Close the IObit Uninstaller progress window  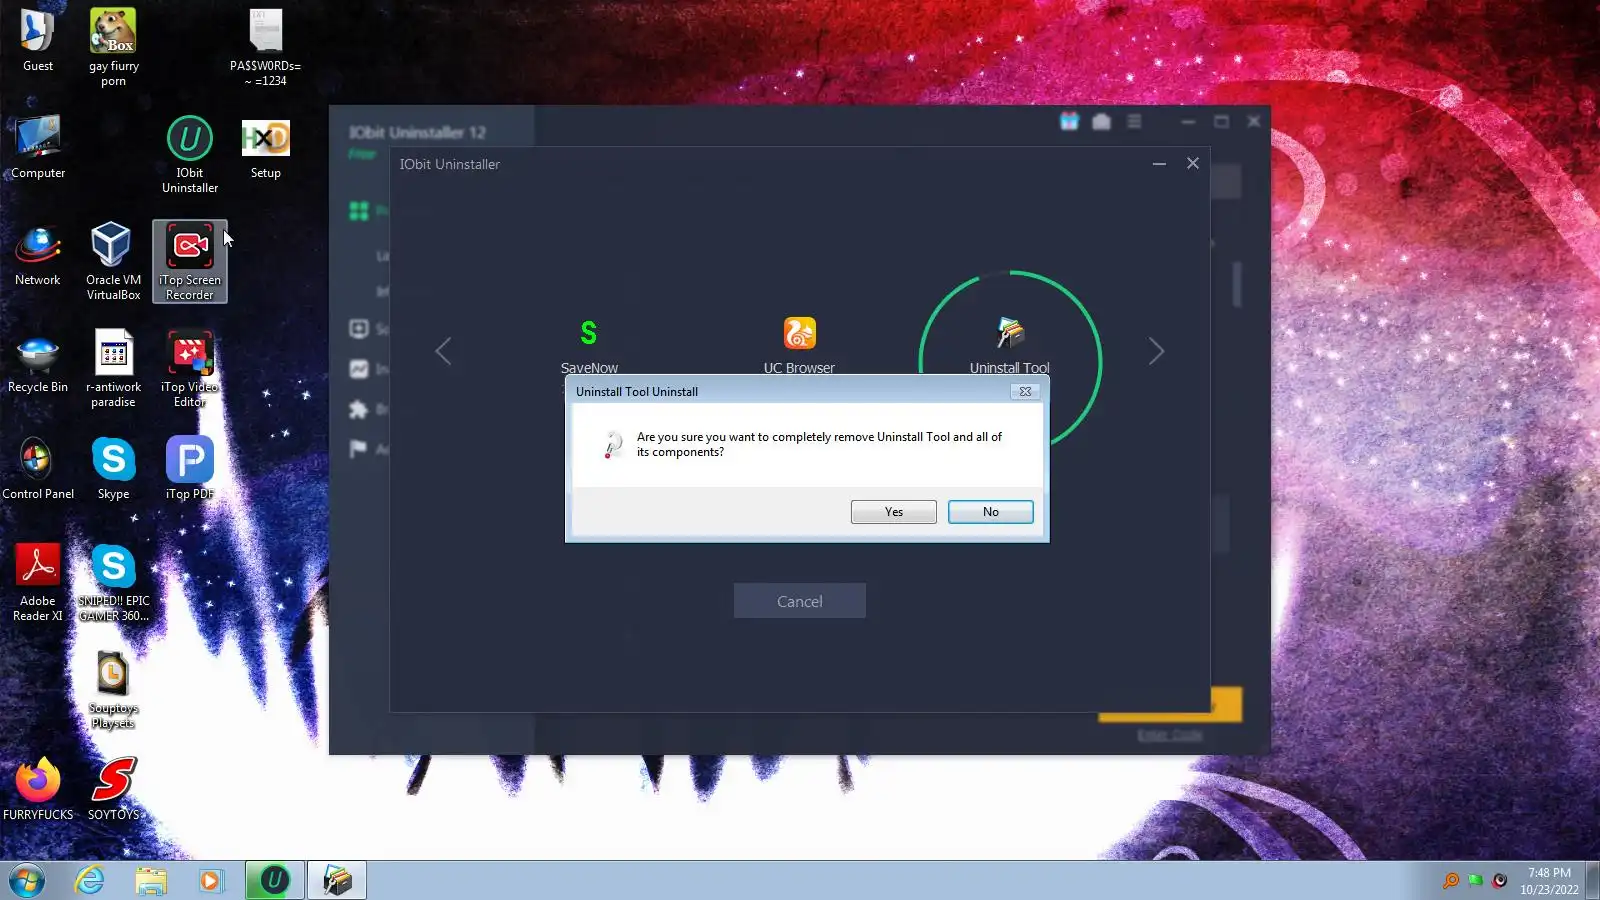coord(1193,163)
